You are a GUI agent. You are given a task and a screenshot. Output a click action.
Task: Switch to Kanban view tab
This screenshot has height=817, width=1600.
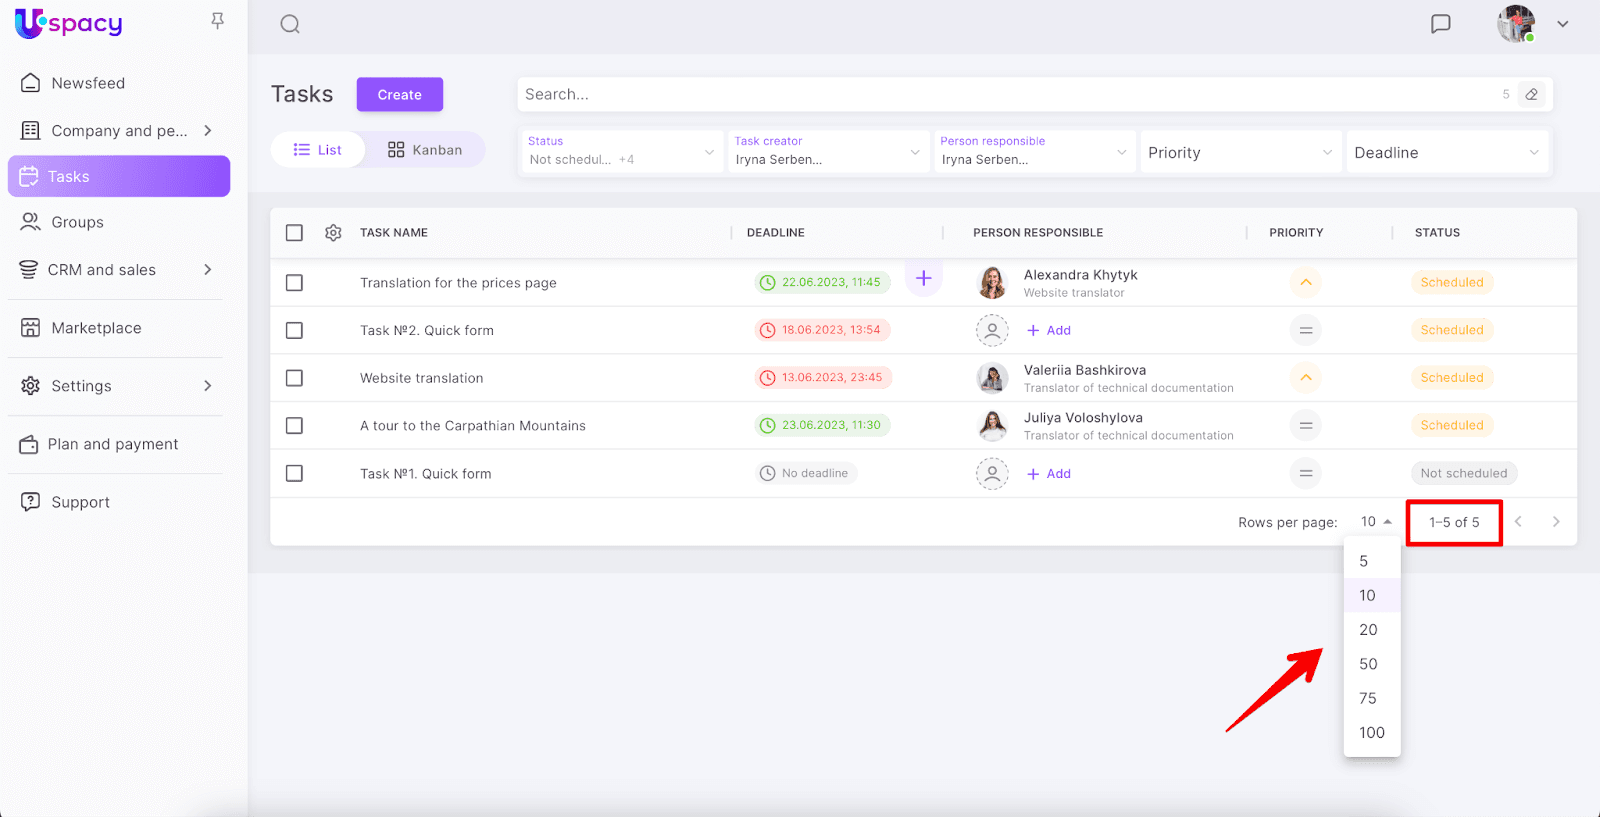pos(425,150)
